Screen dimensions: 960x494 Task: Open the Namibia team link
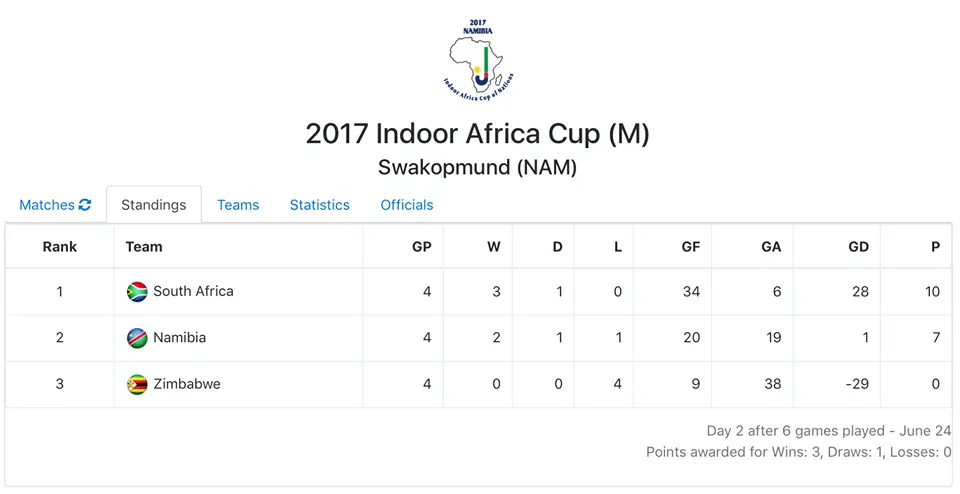180,338
